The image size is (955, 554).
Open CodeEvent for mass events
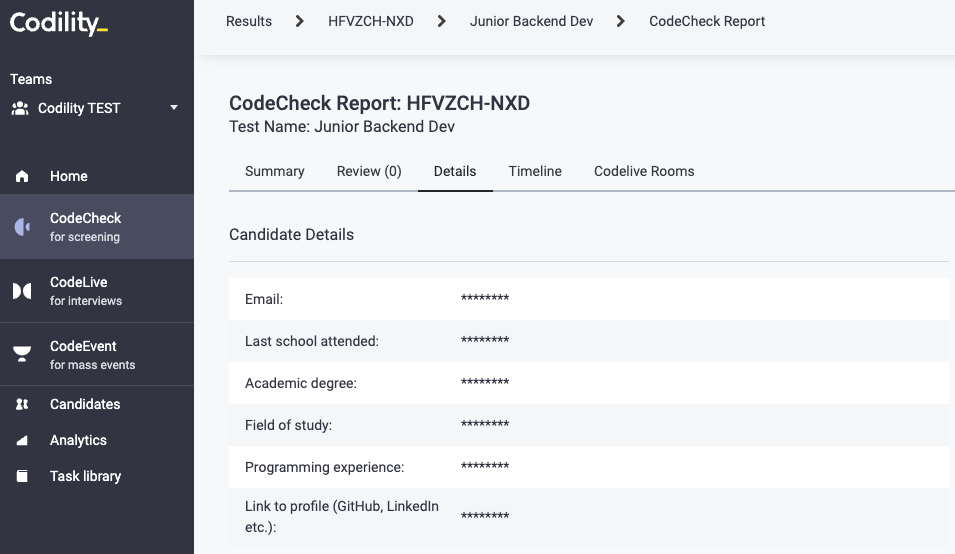[x=97, y=354]
